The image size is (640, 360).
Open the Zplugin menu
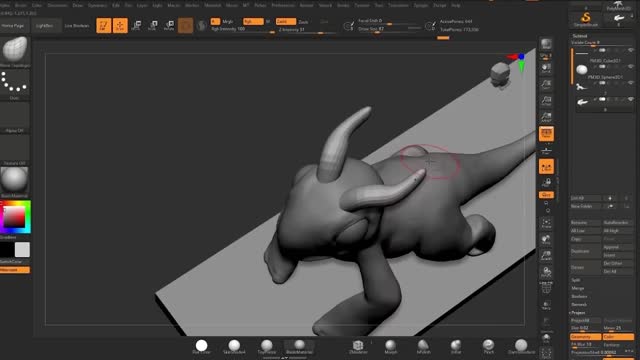[x=421, y=5]
